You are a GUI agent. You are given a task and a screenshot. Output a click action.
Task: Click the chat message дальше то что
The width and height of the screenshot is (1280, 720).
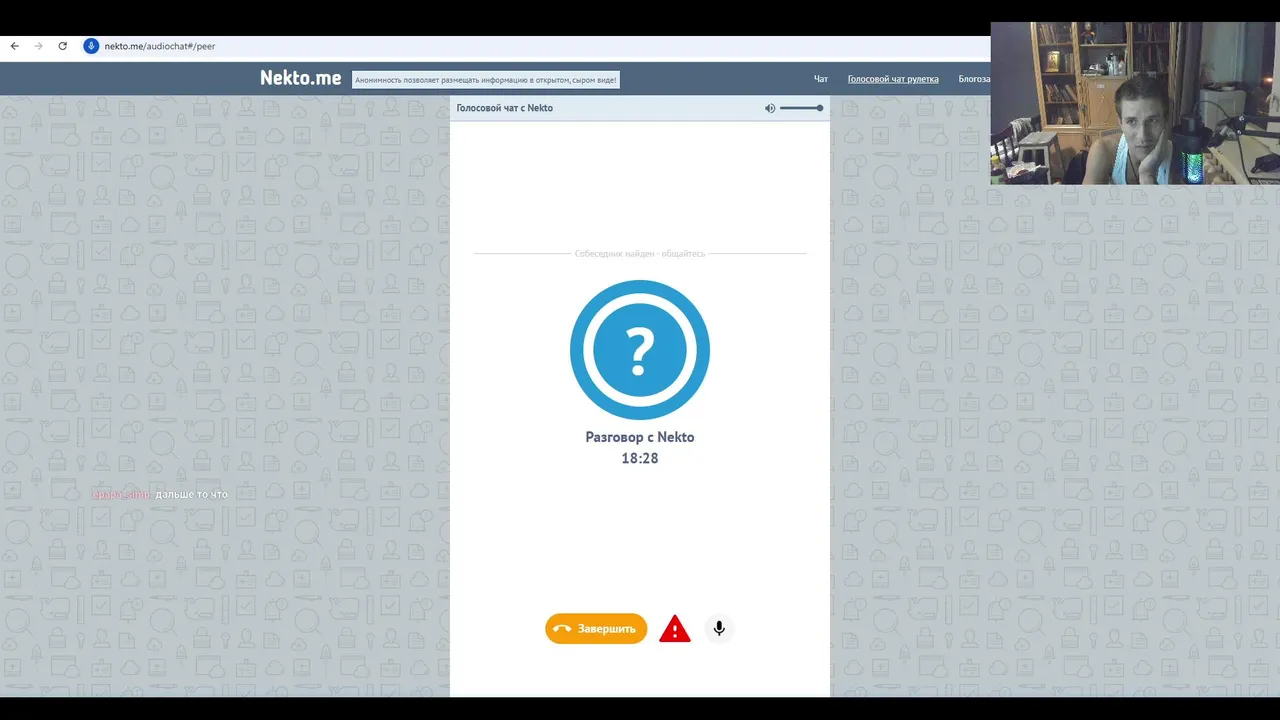coord(191,494)
